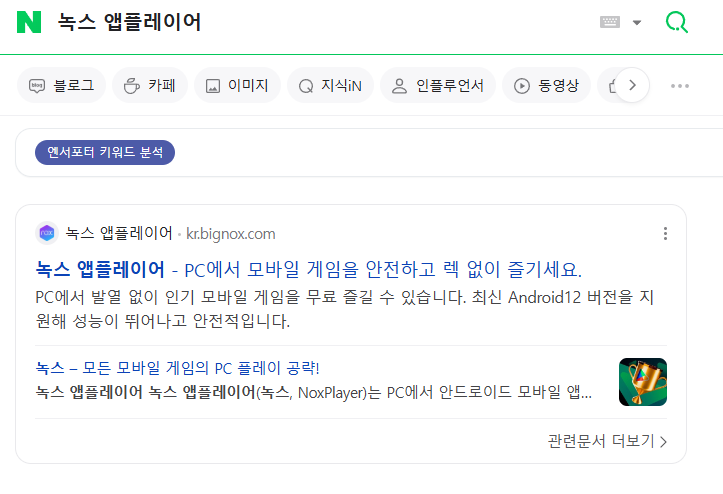723x494 pixels.
Task: Switch to the 지식iN tab
Action: click(x=330, y=85)
